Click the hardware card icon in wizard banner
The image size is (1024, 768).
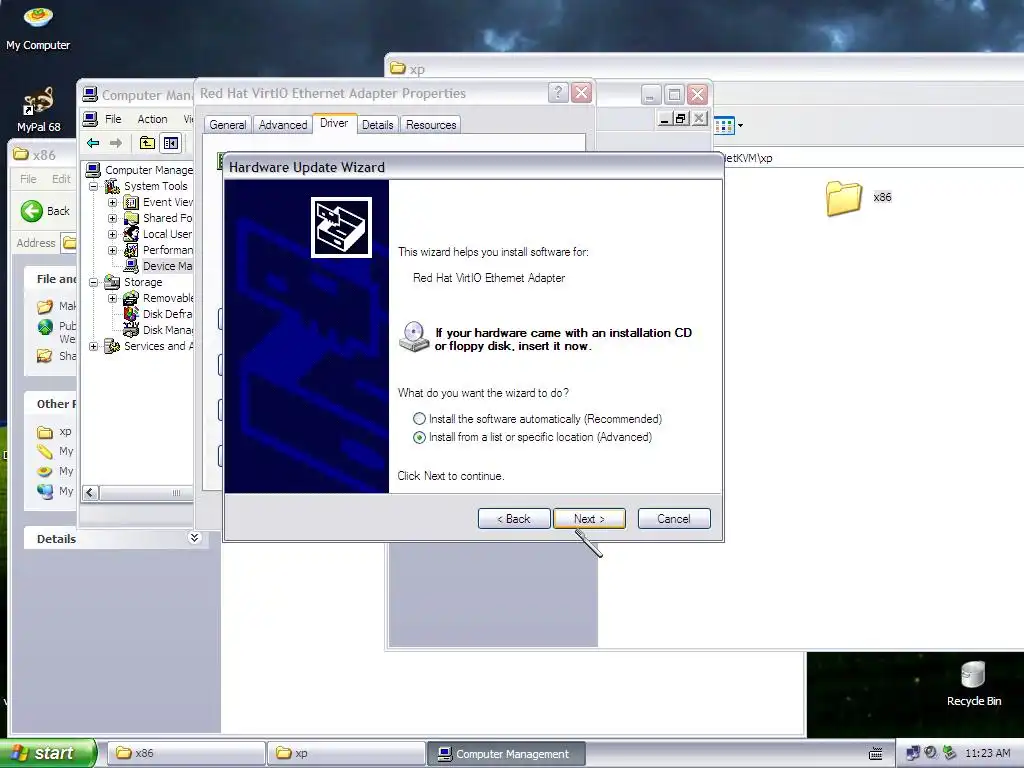341,227
